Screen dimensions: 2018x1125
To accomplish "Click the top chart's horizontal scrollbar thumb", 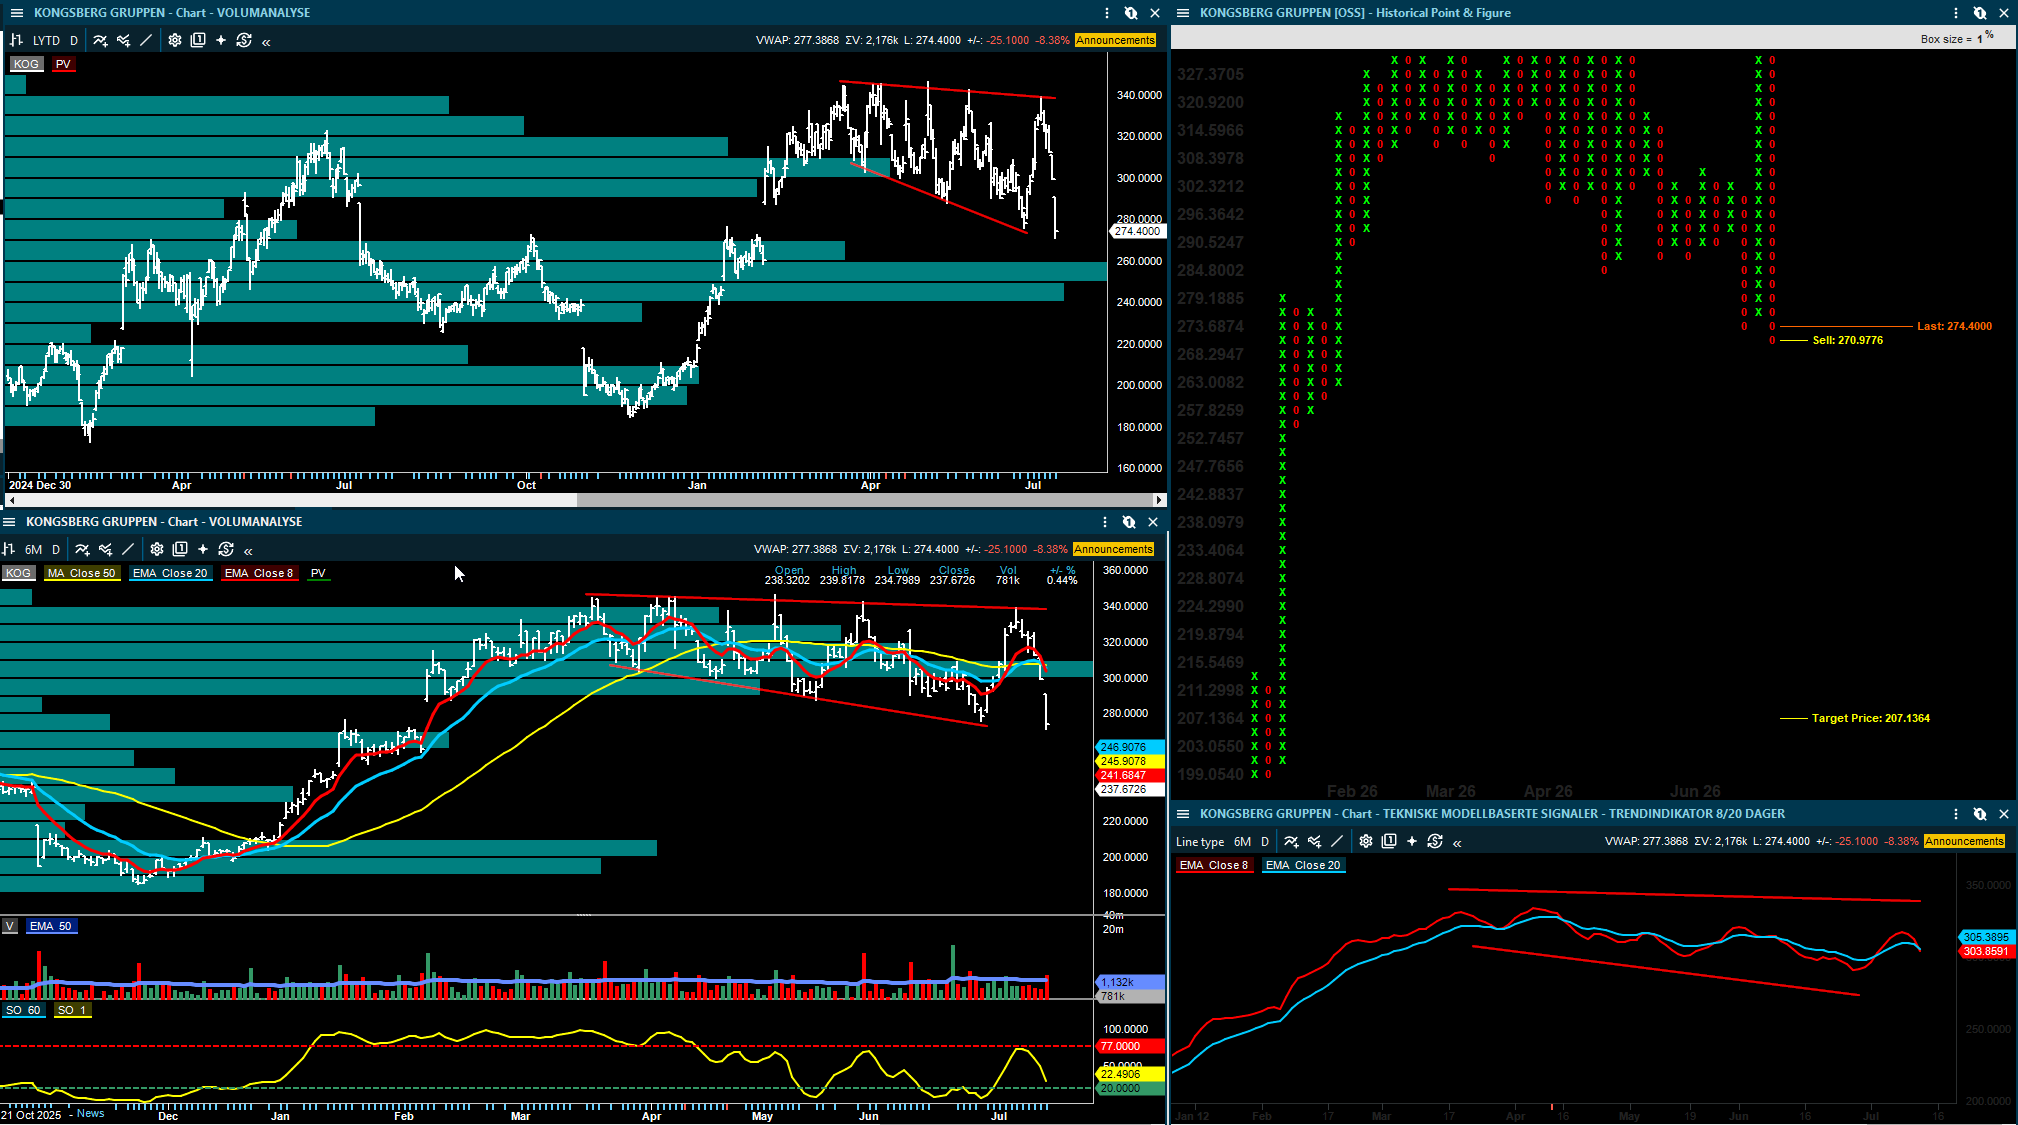I will tap(864, 500).
